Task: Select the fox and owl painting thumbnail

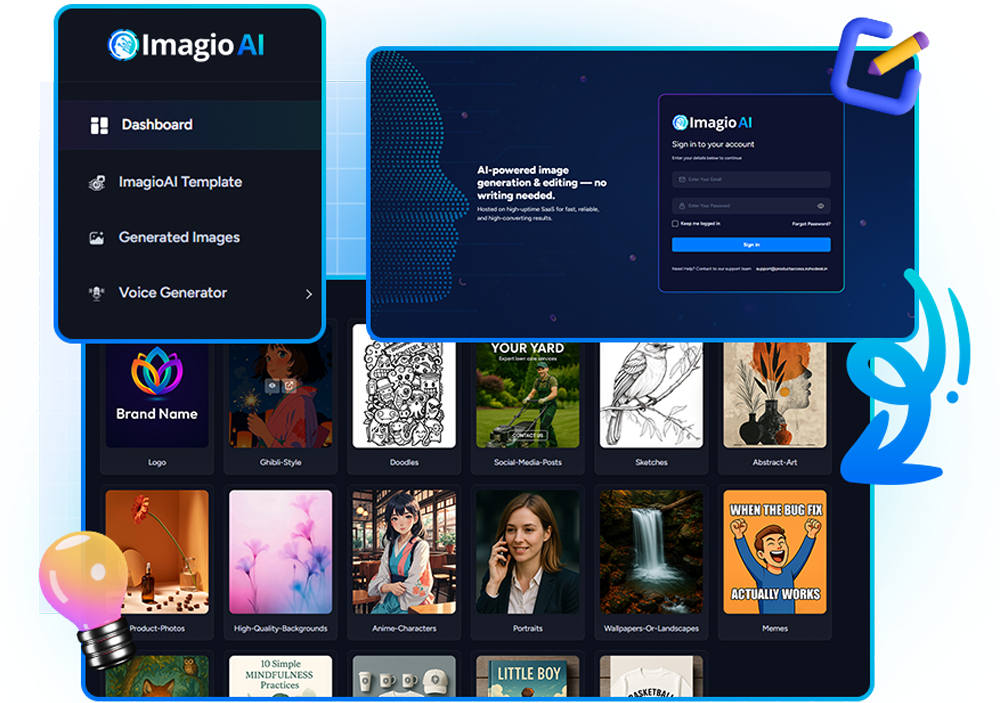Action: pos(157,676)
